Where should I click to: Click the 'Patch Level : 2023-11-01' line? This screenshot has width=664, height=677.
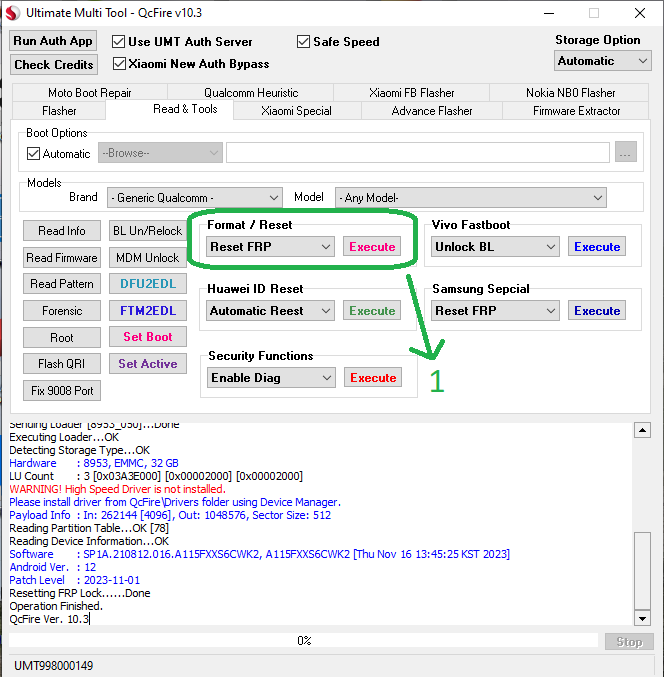(75, 580)
